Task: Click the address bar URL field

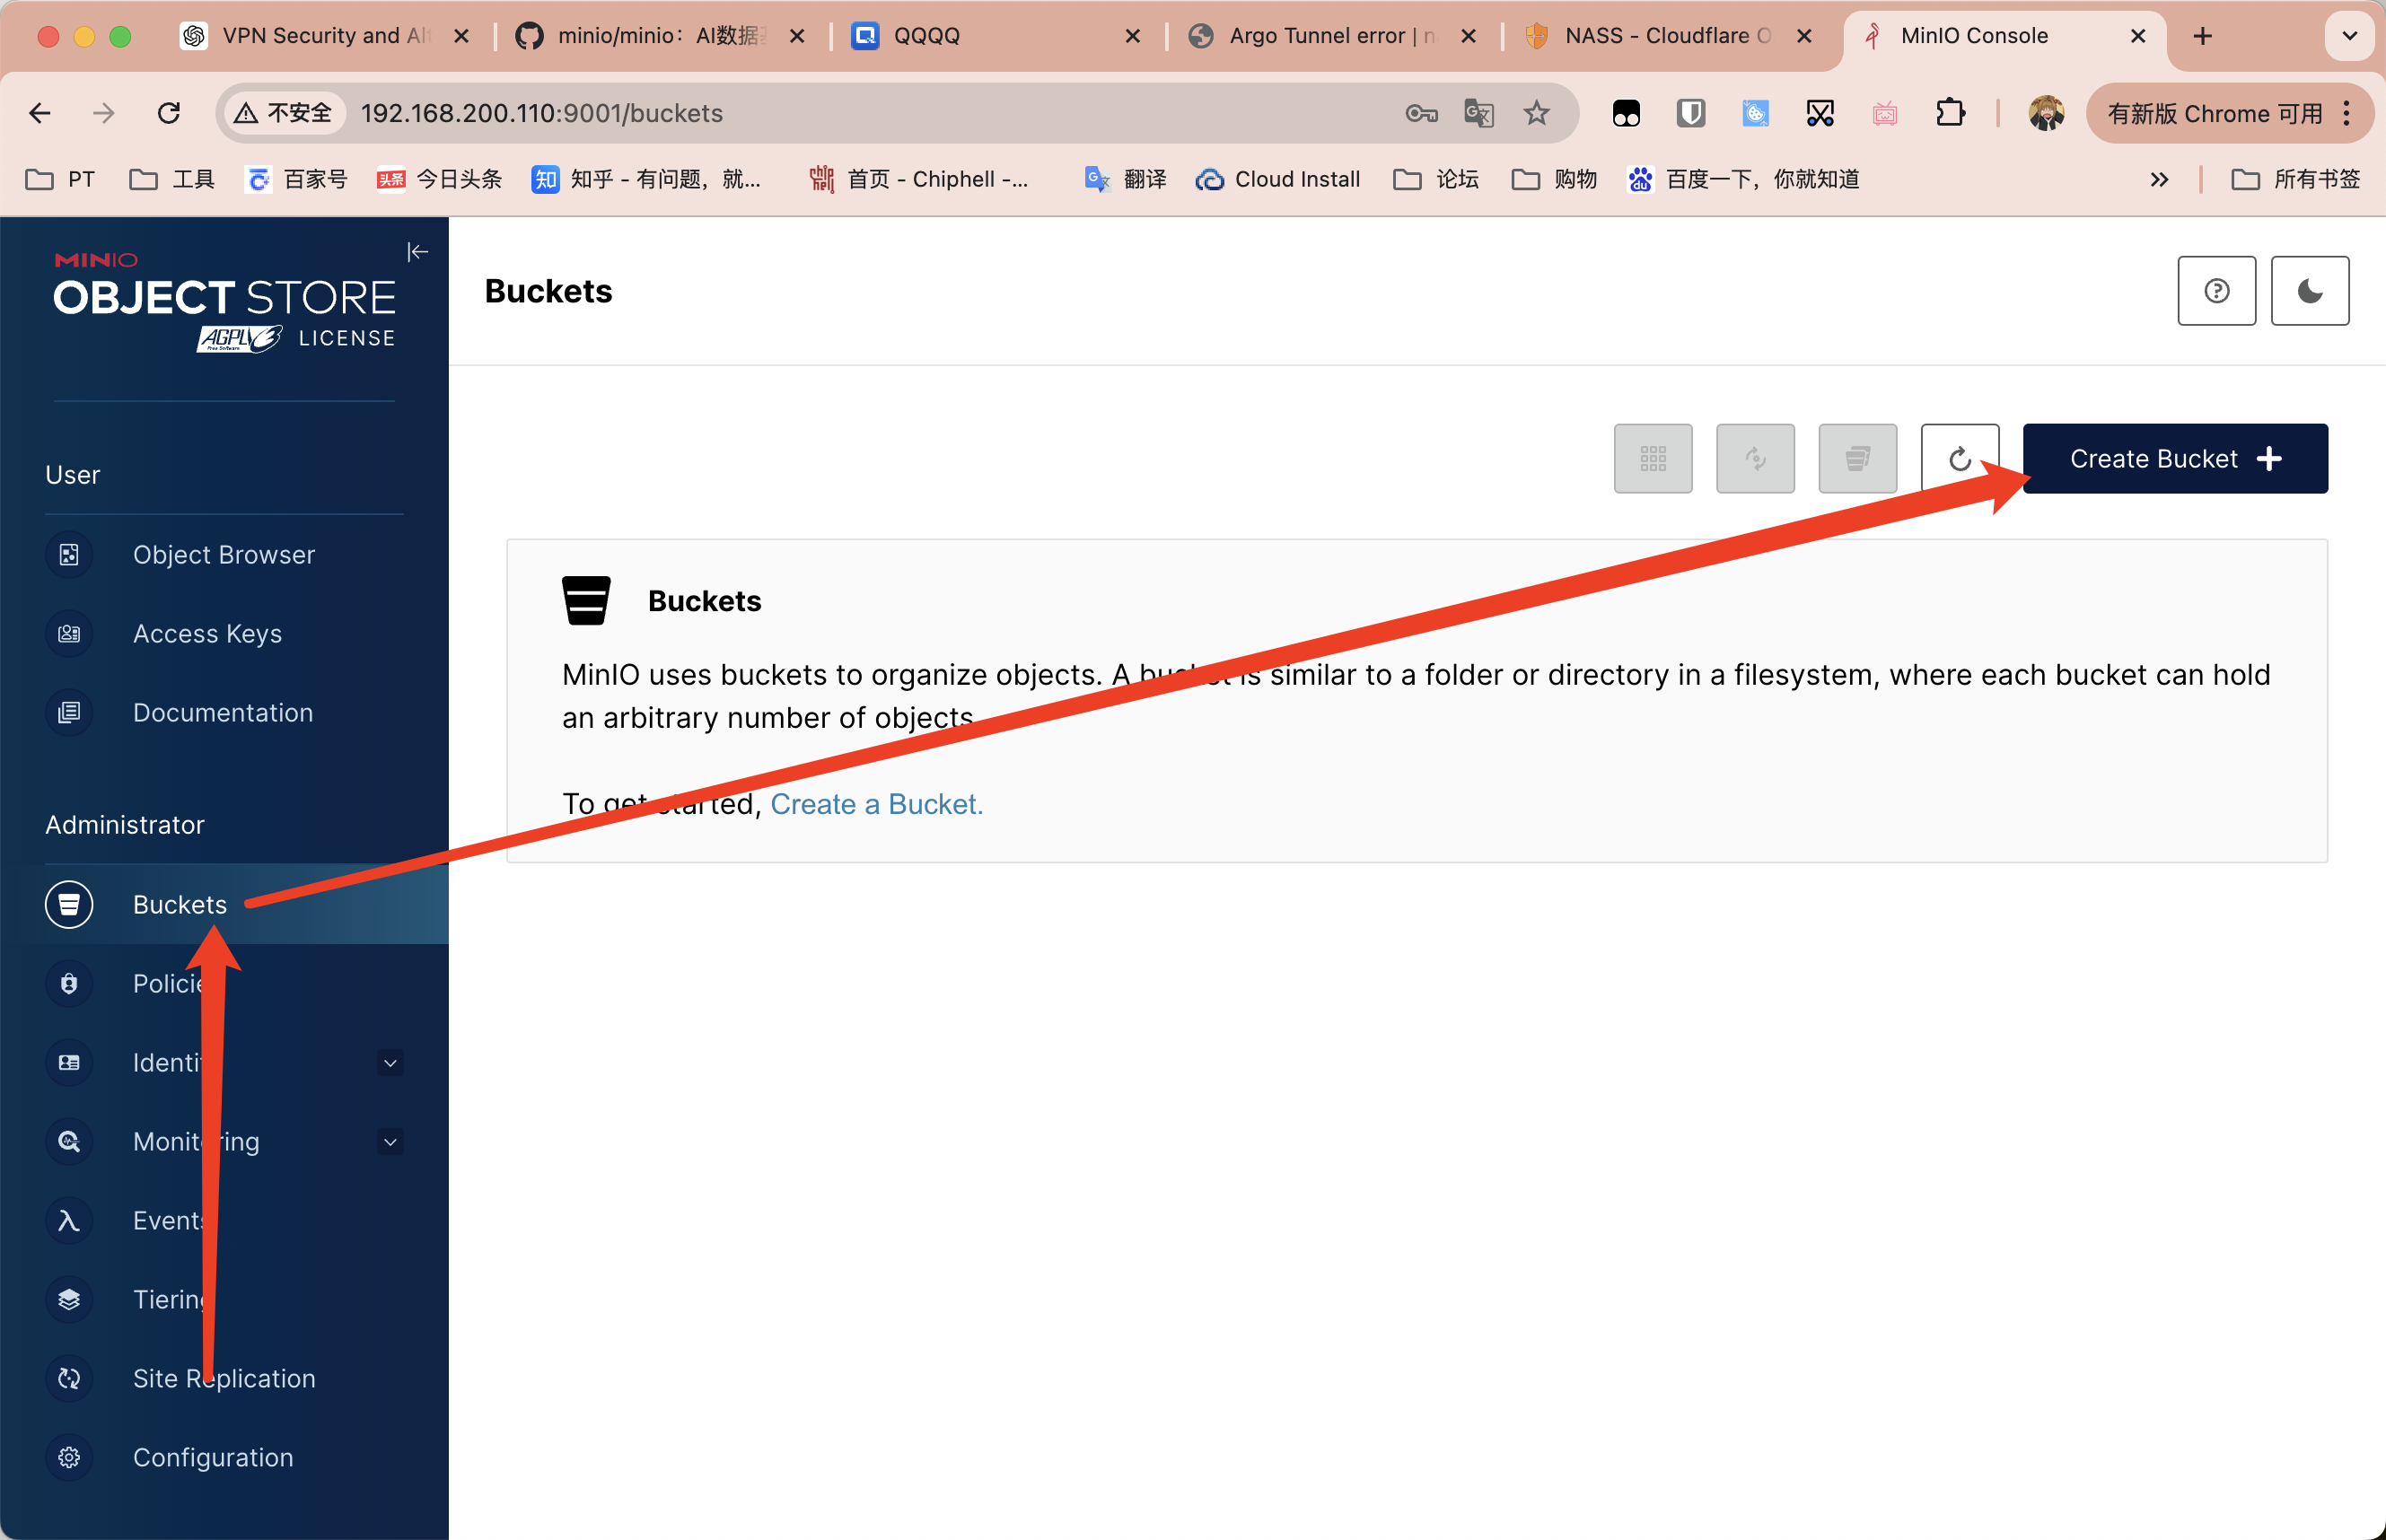Action: pyautogui.click(x=870, y=113)
